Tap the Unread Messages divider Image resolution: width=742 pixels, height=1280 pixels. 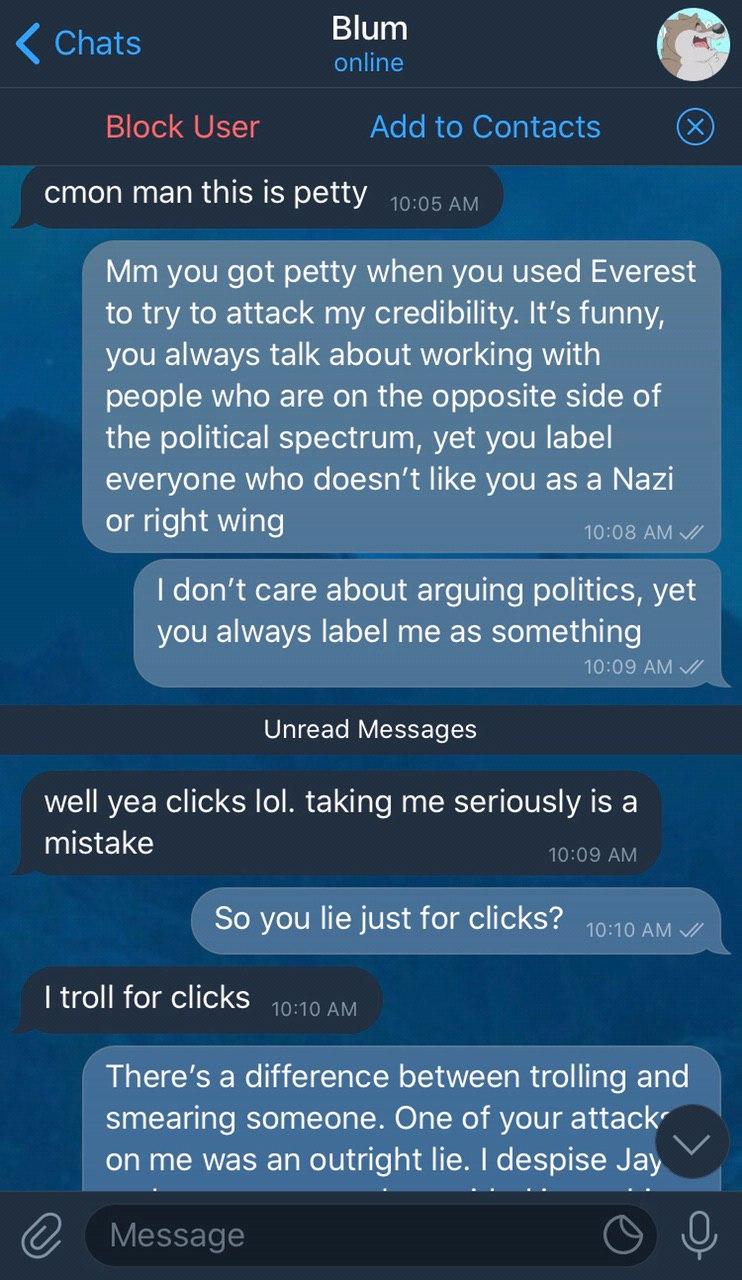(x=371, y=729)
